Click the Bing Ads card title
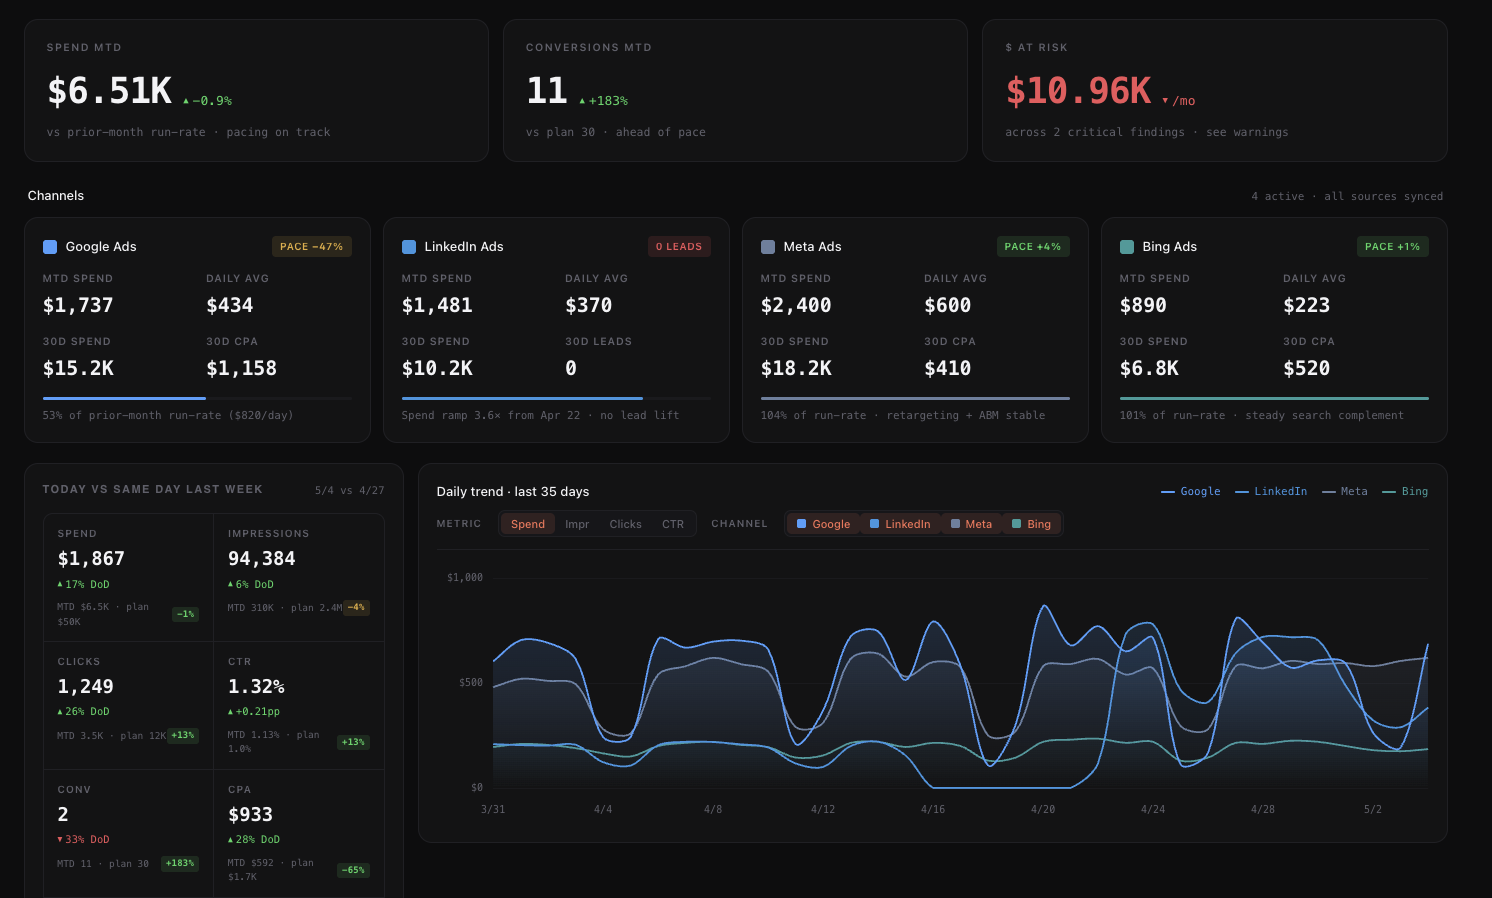The height and width of the screenshot is (898, 1492). [1169, 247]
